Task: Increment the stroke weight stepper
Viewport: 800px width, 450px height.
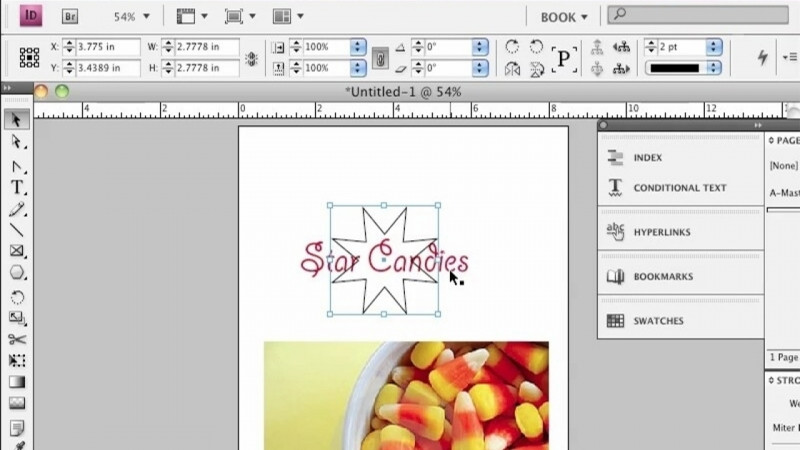Action: 651,43
